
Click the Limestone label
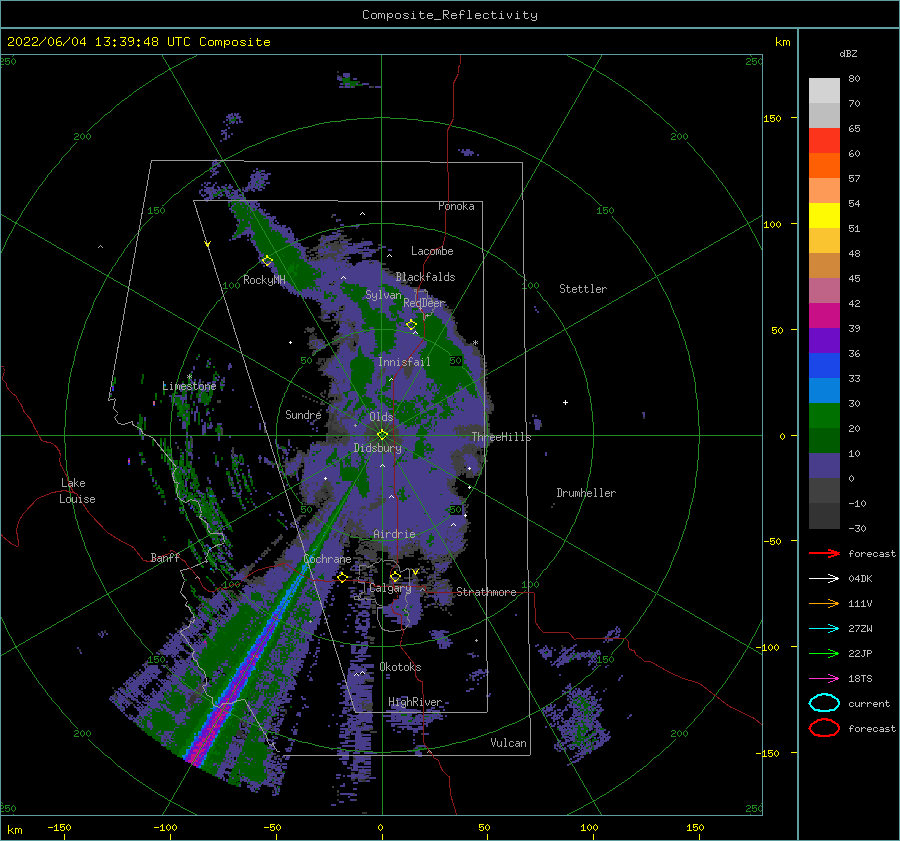click(189, 386)
